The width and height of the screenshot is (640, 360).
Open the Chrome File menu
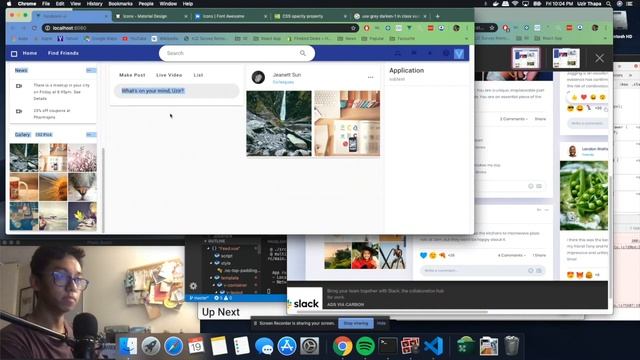46,4
